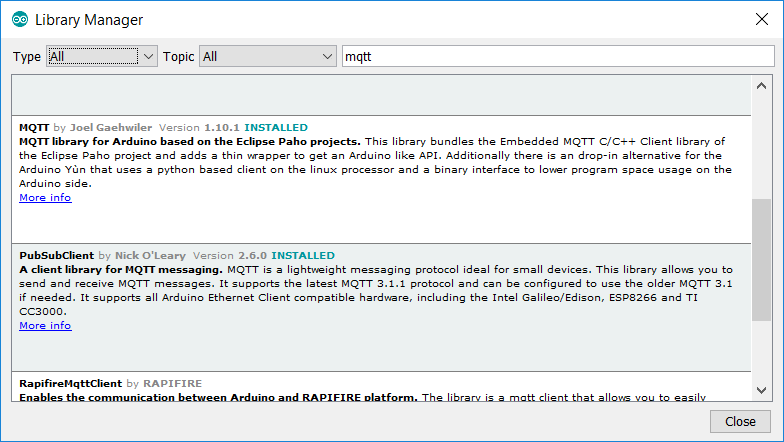This screenshot has height=442, width=784.
Task: Open More info link for PubSubClient
Action: tap(45, 326)
